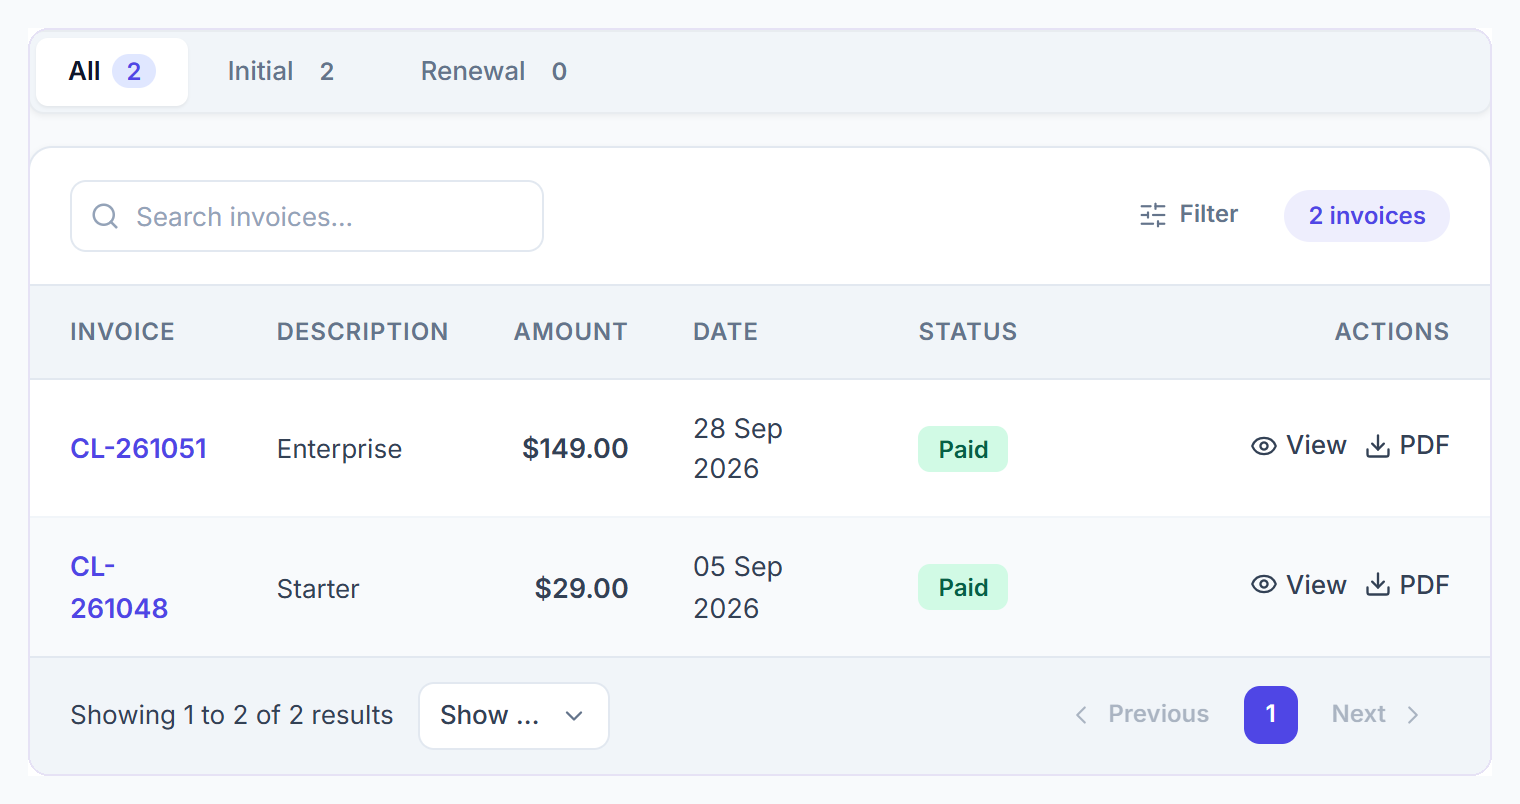Click the AMOUNT column header
The width and height of the screenshot is (1520, 804).
point(571,332)
